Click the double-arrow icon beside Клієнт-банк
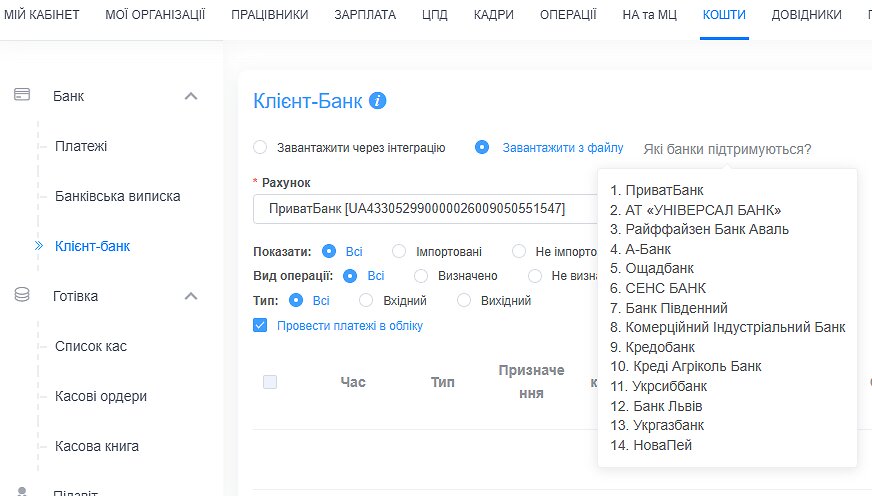The image size is (872, 496). 39,246
